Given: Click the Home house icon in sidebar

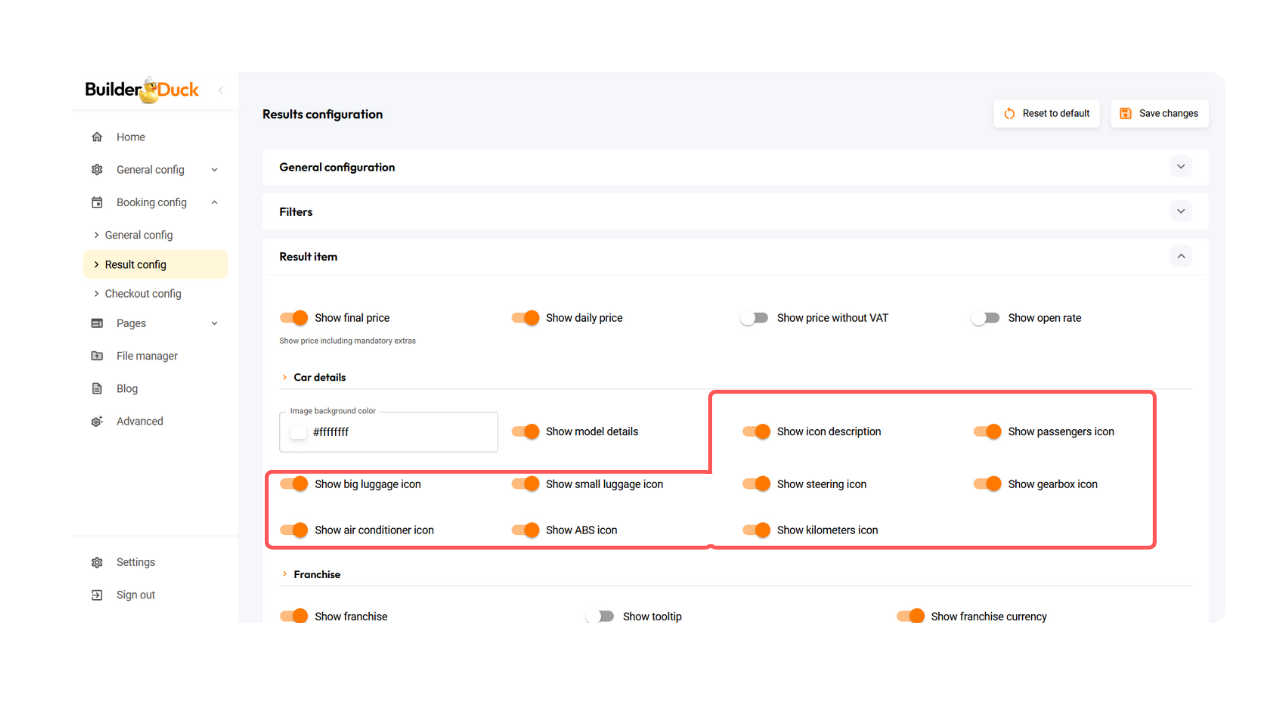Looking at the screenshot, I should 97,137.
